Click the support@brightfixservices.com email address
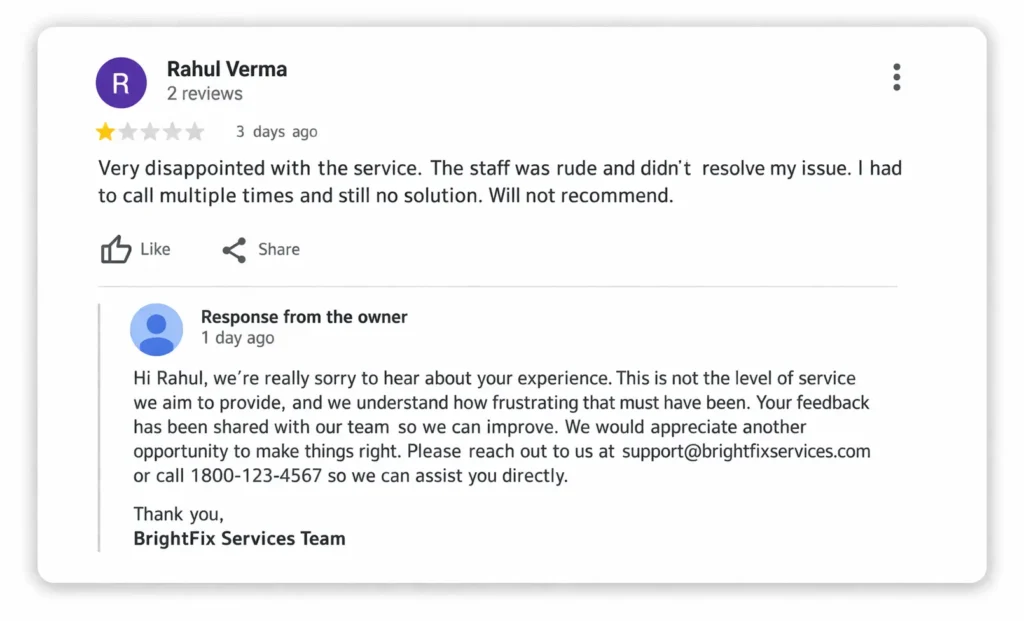Screen dimensions: 1024x621 point(746,451)
